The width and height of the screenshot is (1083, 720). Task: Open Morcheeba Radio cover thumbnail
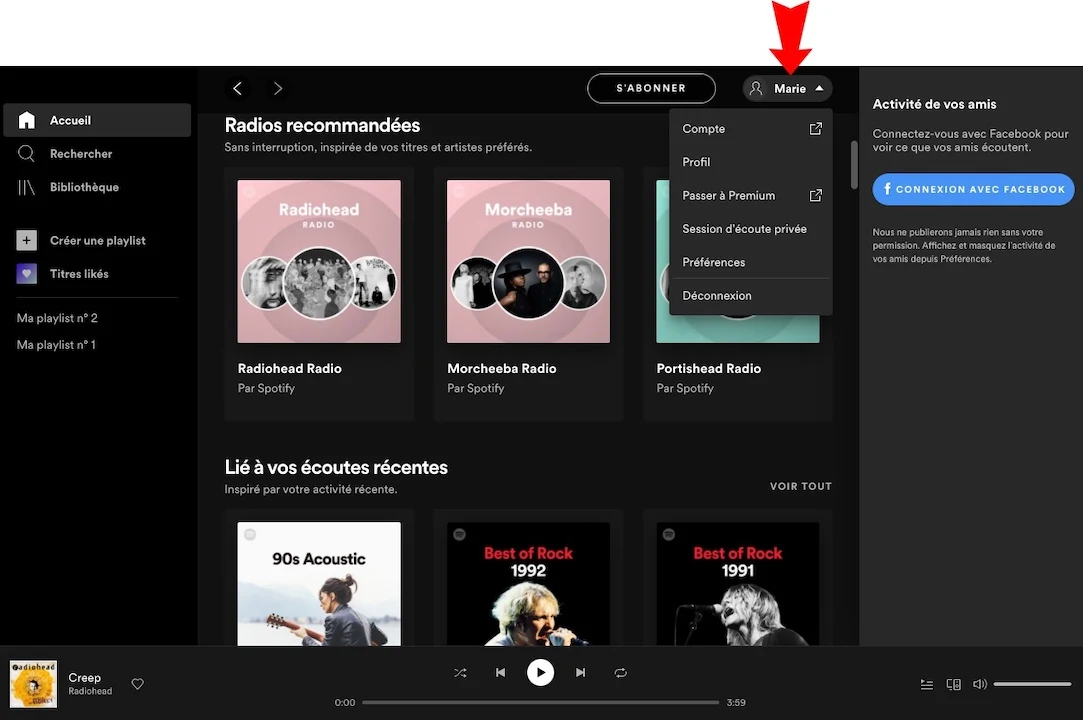pyautogui.click(x=528, y=261)
